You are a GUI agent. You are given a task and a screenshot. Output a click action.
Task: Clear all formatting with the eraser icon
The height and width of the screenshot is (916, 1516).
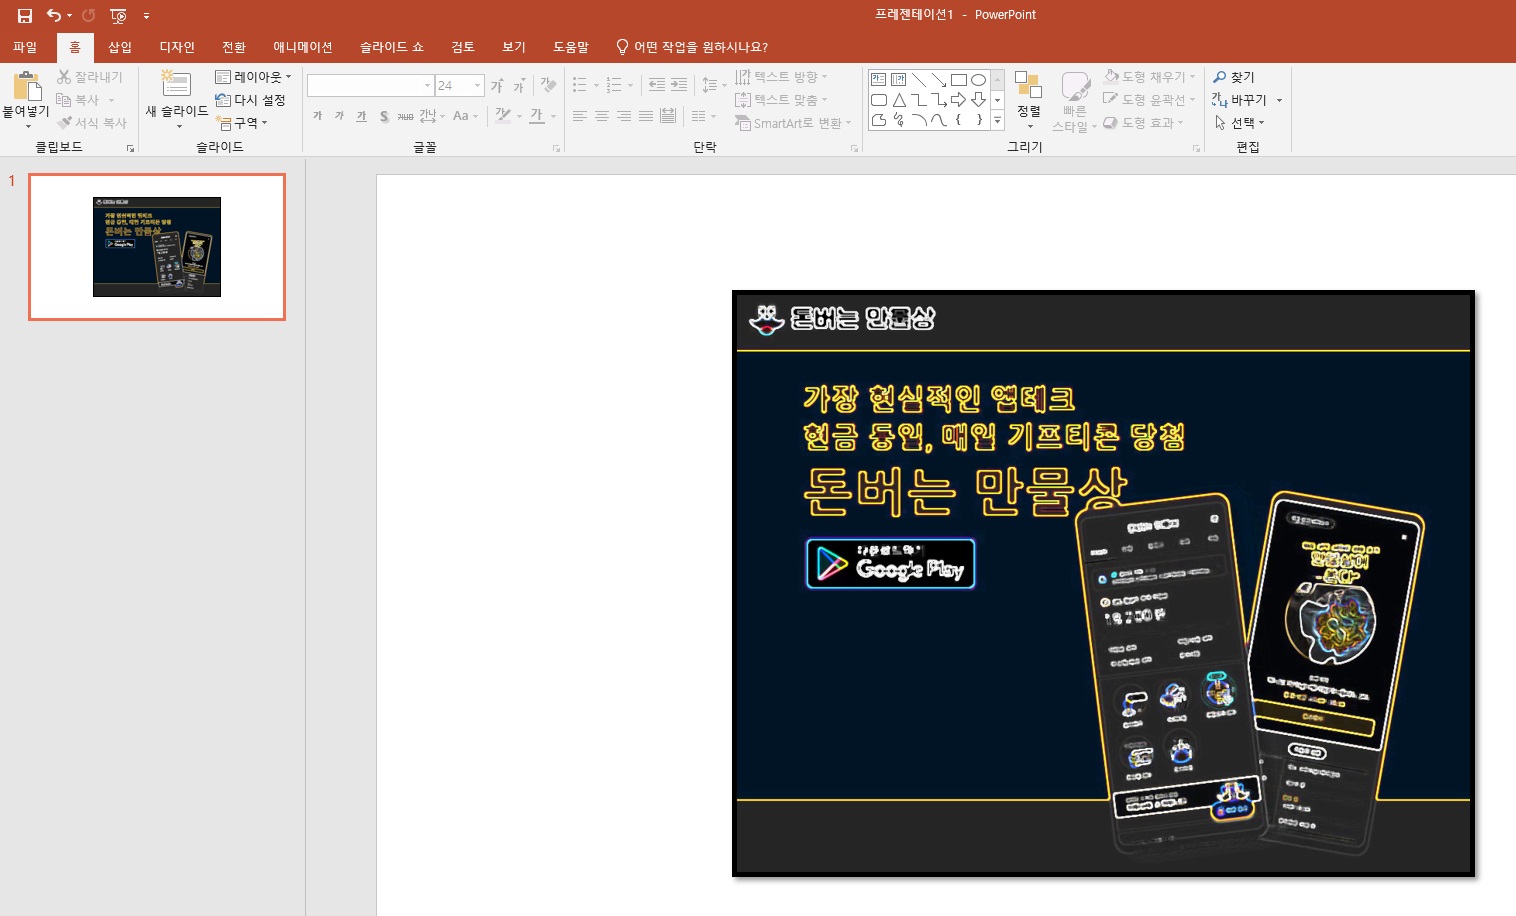tap(548, 86)
